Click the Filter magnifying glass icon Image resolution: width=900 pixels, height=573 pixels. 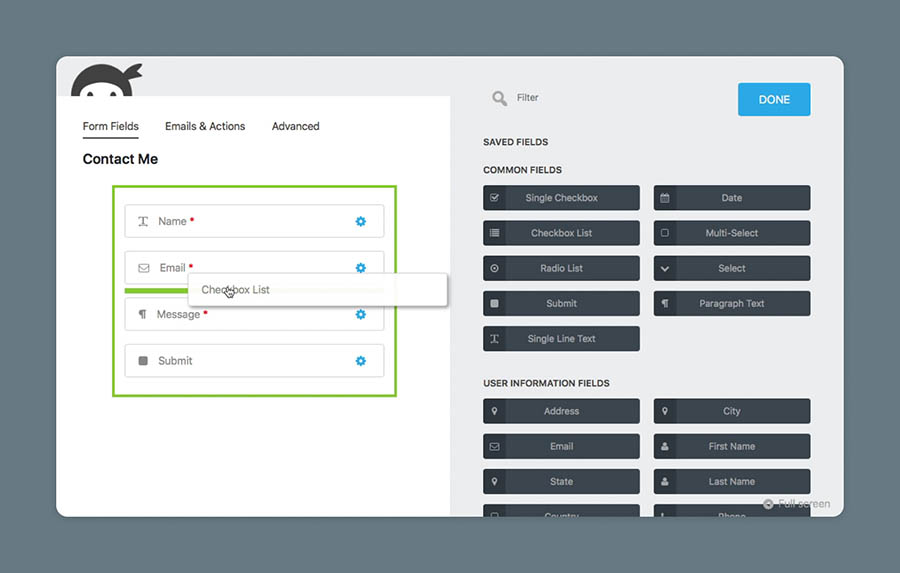(x=499, y=98)
